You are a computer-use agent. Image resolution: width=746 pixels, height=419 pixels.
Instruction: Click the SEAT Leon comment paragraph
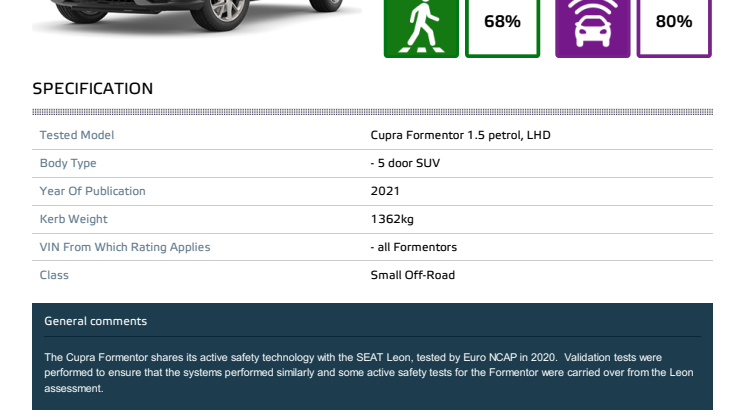click(x=369, y=373)
